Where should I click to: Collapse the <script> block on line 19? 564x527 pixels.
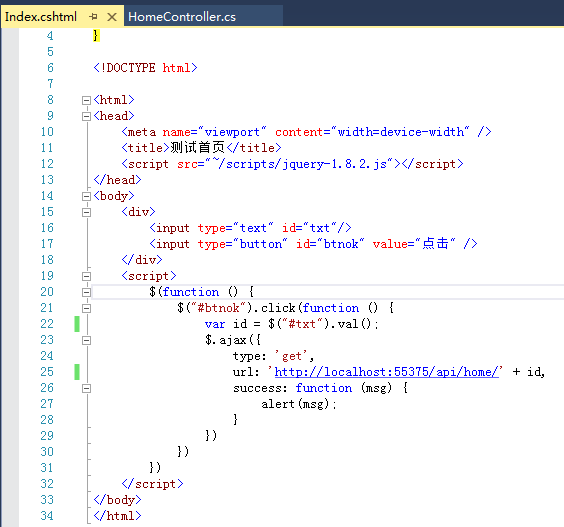86,276
